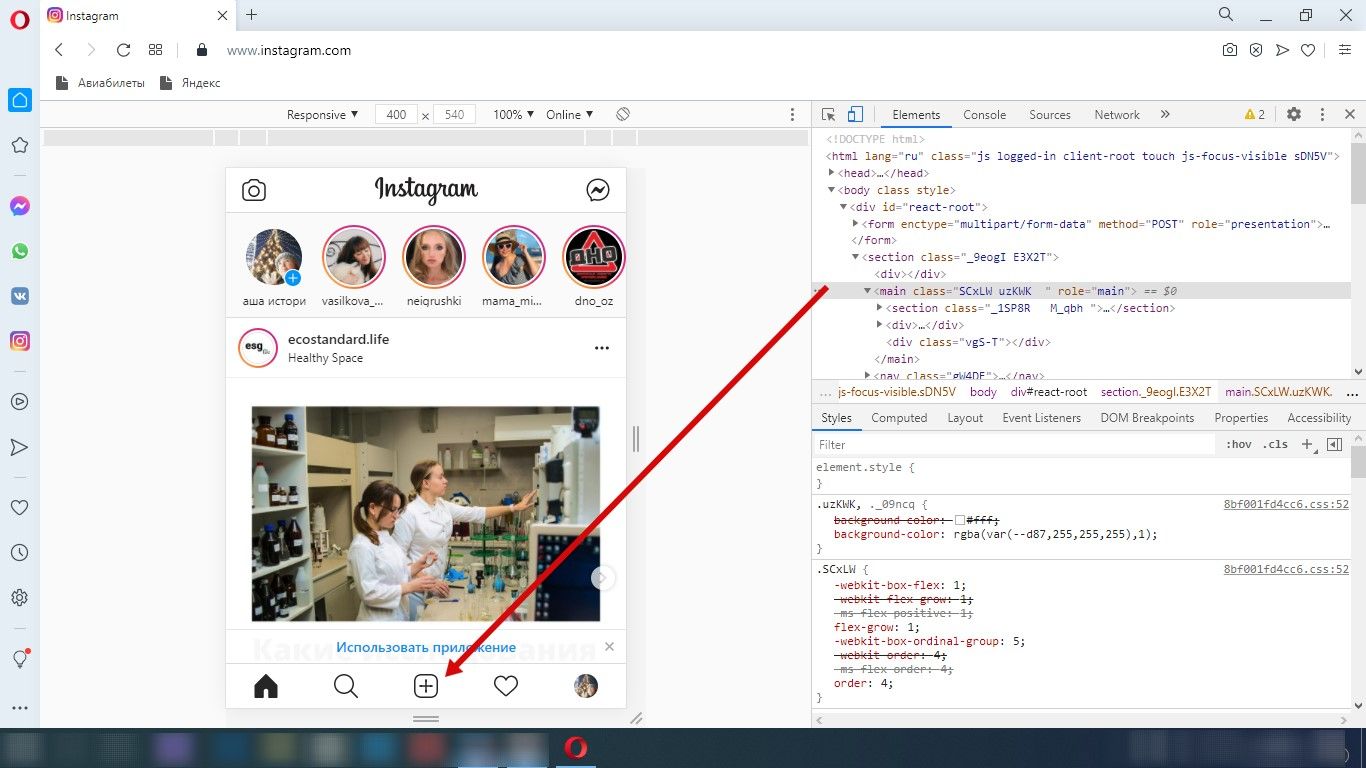
Task: Expand the head element node
Action: [832, 173]
